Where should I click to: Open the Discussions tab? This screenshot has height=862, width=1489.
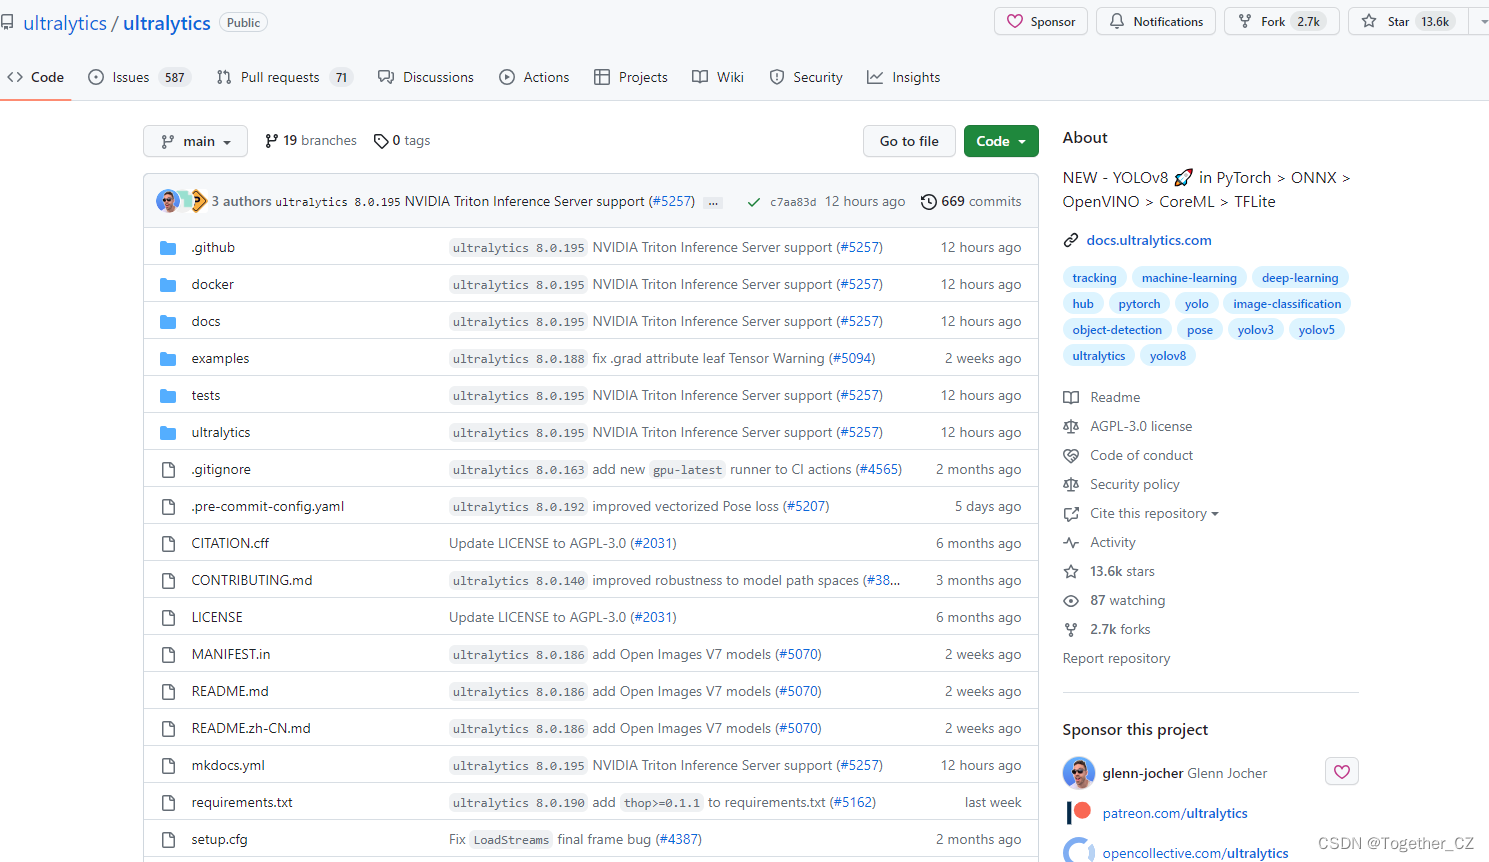click(426, 77)
